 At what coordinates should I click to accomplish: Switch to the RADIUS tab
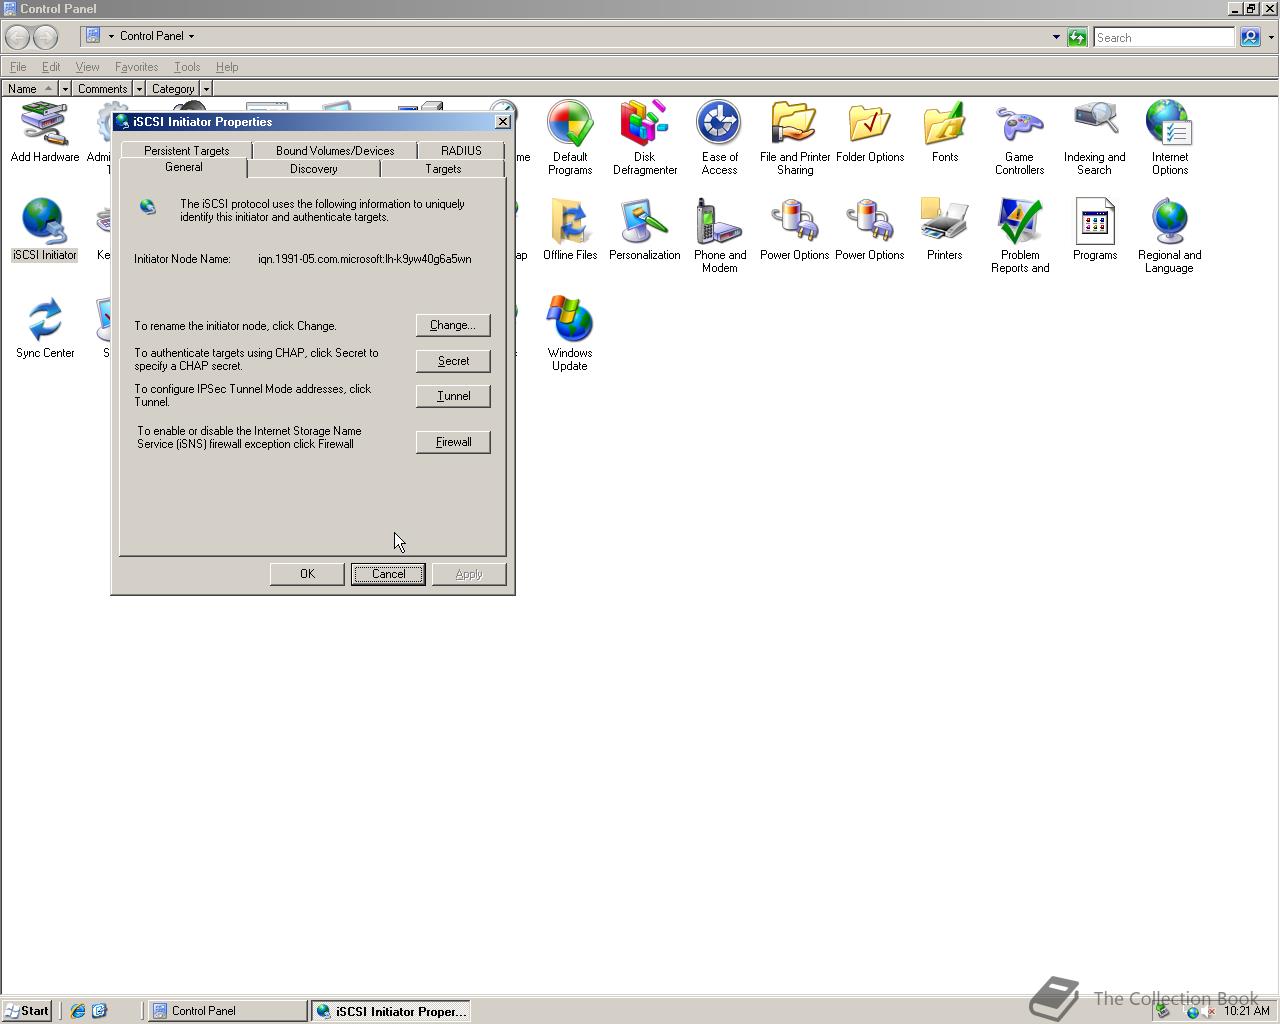tap(461, 150)
